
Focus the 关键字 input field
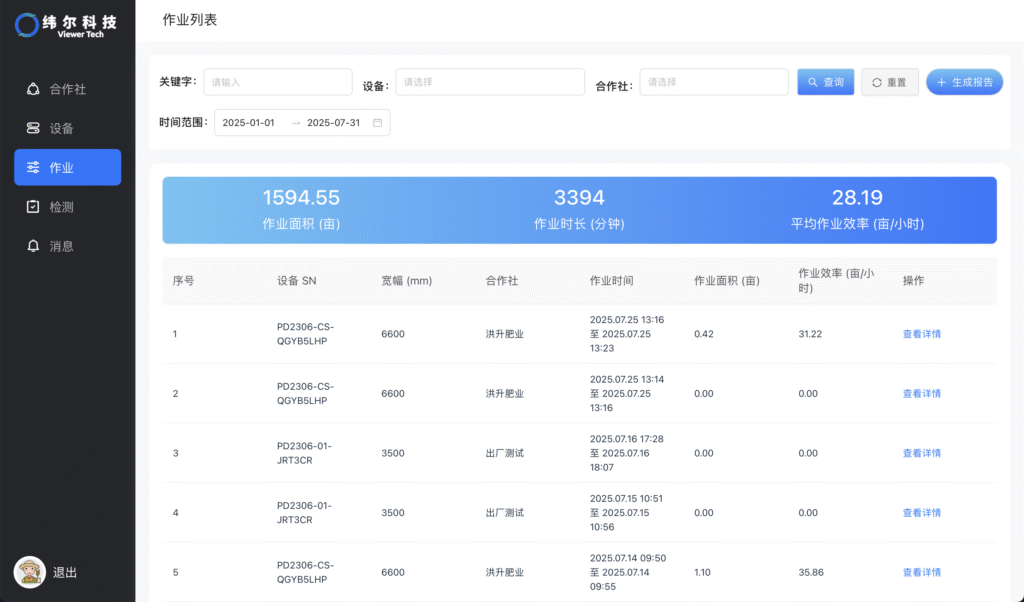[x=278, y=82]
